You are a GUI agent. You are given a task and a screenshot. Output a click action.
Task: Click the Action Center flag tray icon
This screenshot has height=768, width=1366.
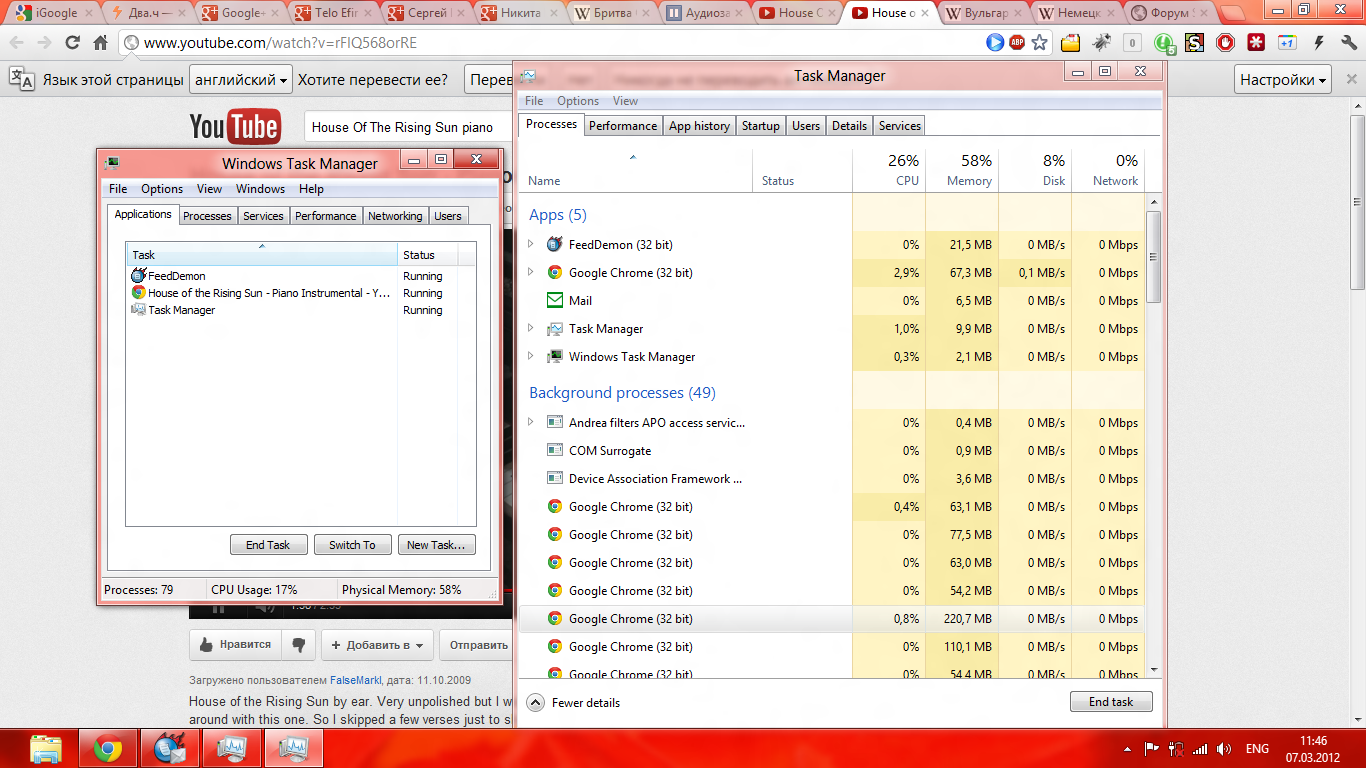(1152, 749)
